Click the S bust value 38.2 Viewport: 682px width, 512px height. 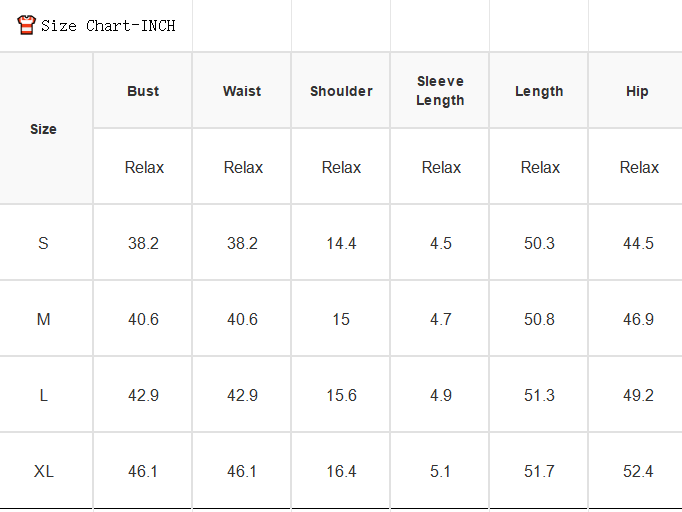pos(143,243)
